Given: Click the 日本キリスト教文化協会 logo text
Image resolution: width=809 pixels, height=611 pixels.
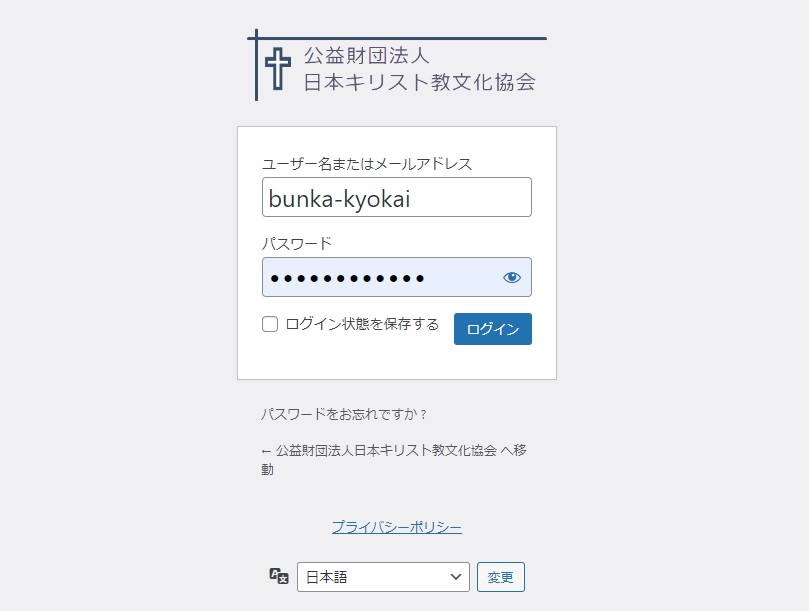Looking at the screenshot, I should tap(419, 83).
